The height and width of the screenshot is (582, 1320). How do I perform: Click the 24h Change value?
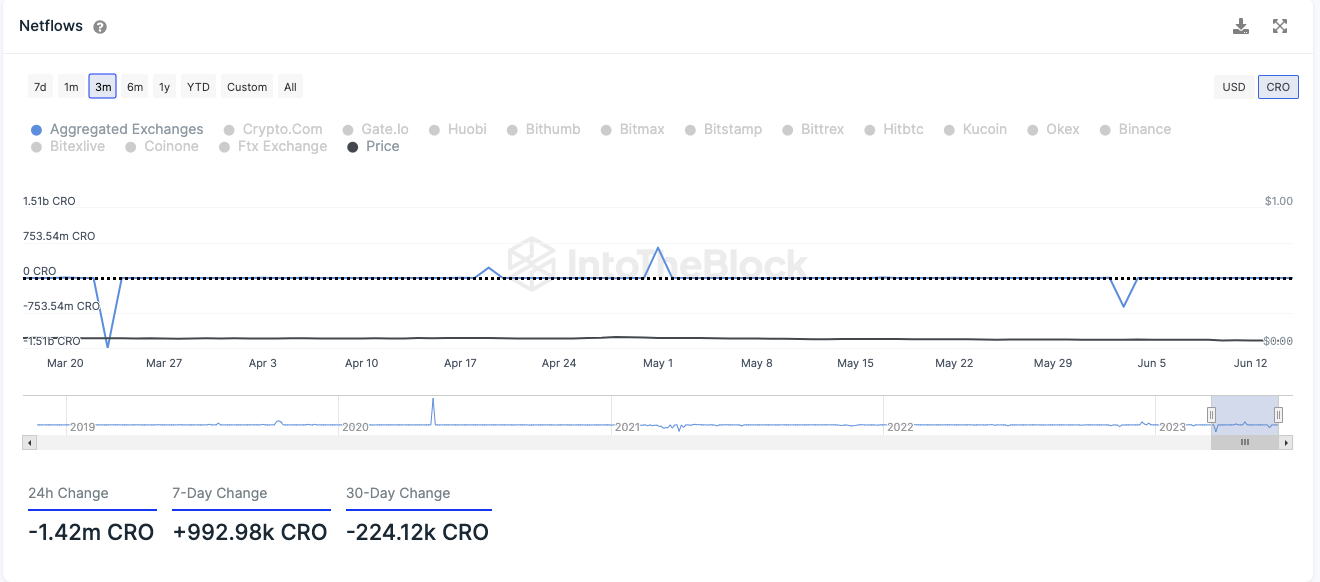(x=91, y=532)
